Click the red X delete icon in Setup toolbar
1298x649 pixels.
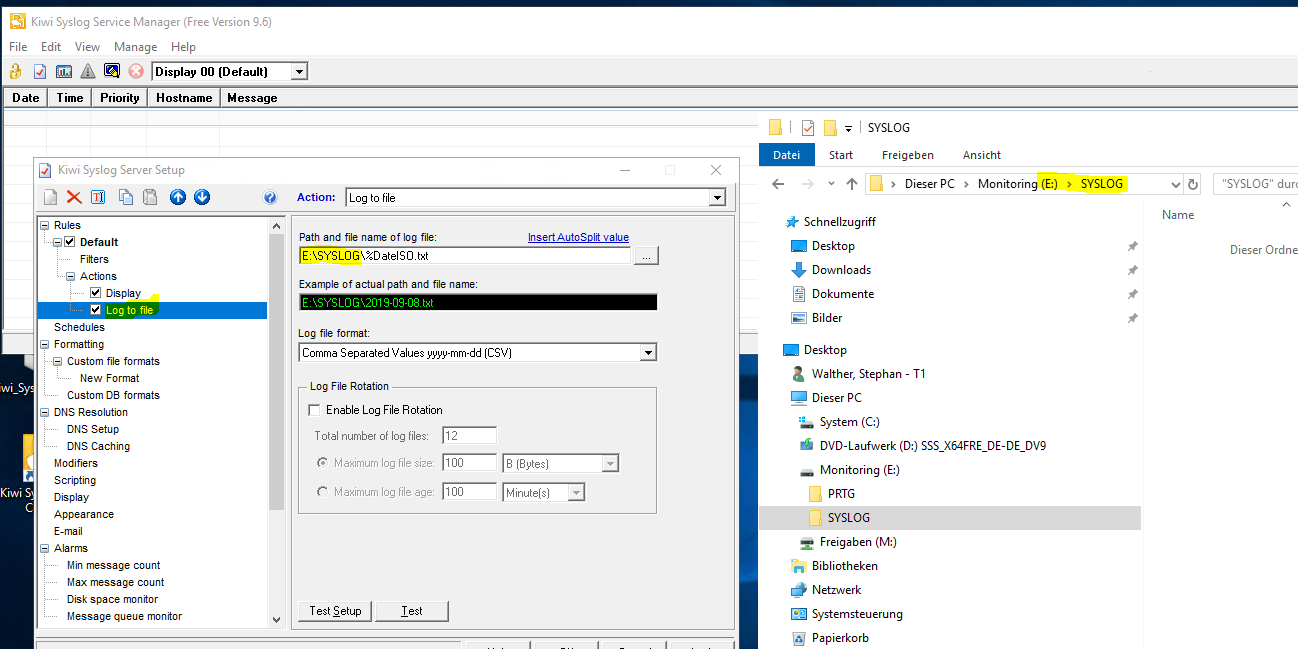(74, 197)
